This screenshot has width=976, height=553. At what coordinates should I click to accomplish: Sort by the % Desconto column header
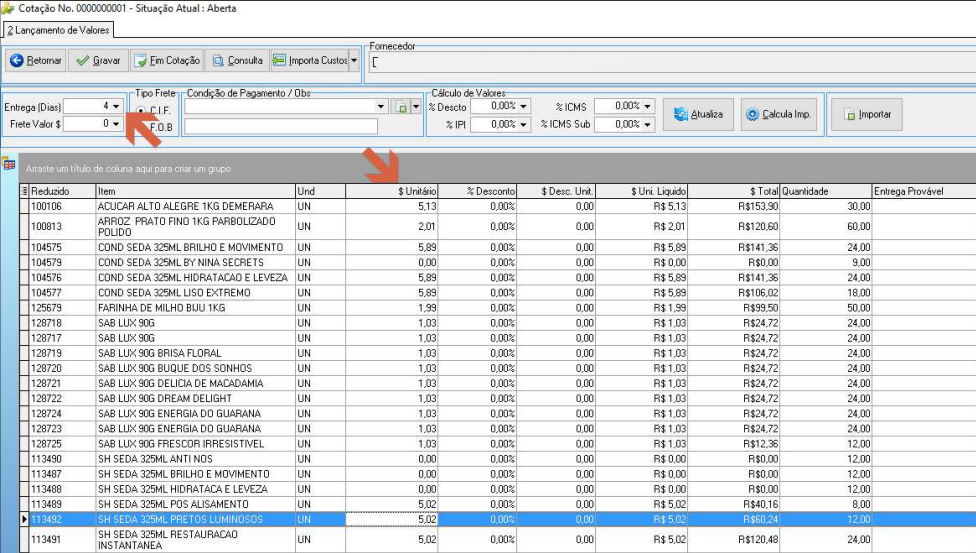(477, 191)
